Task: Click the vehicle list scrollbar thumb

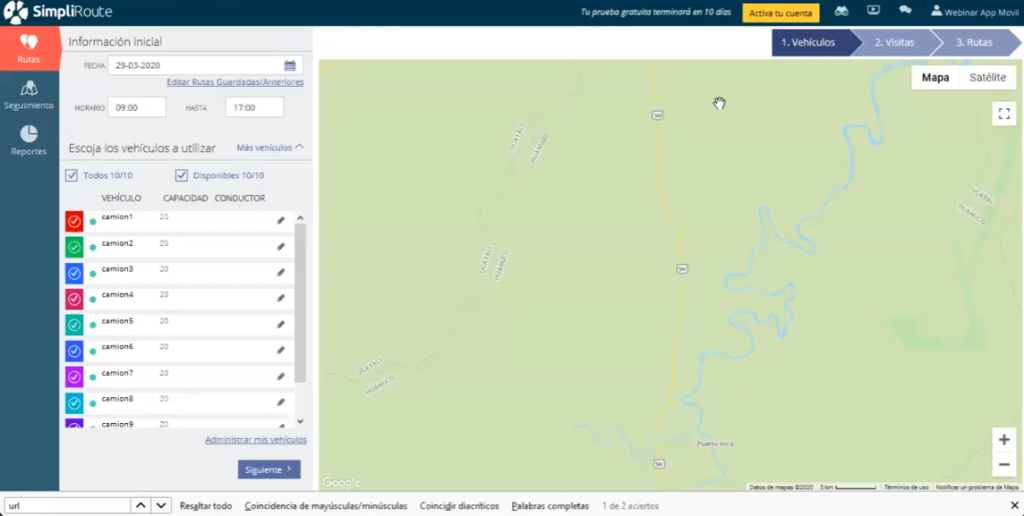Action: click(x=300, y=302)
